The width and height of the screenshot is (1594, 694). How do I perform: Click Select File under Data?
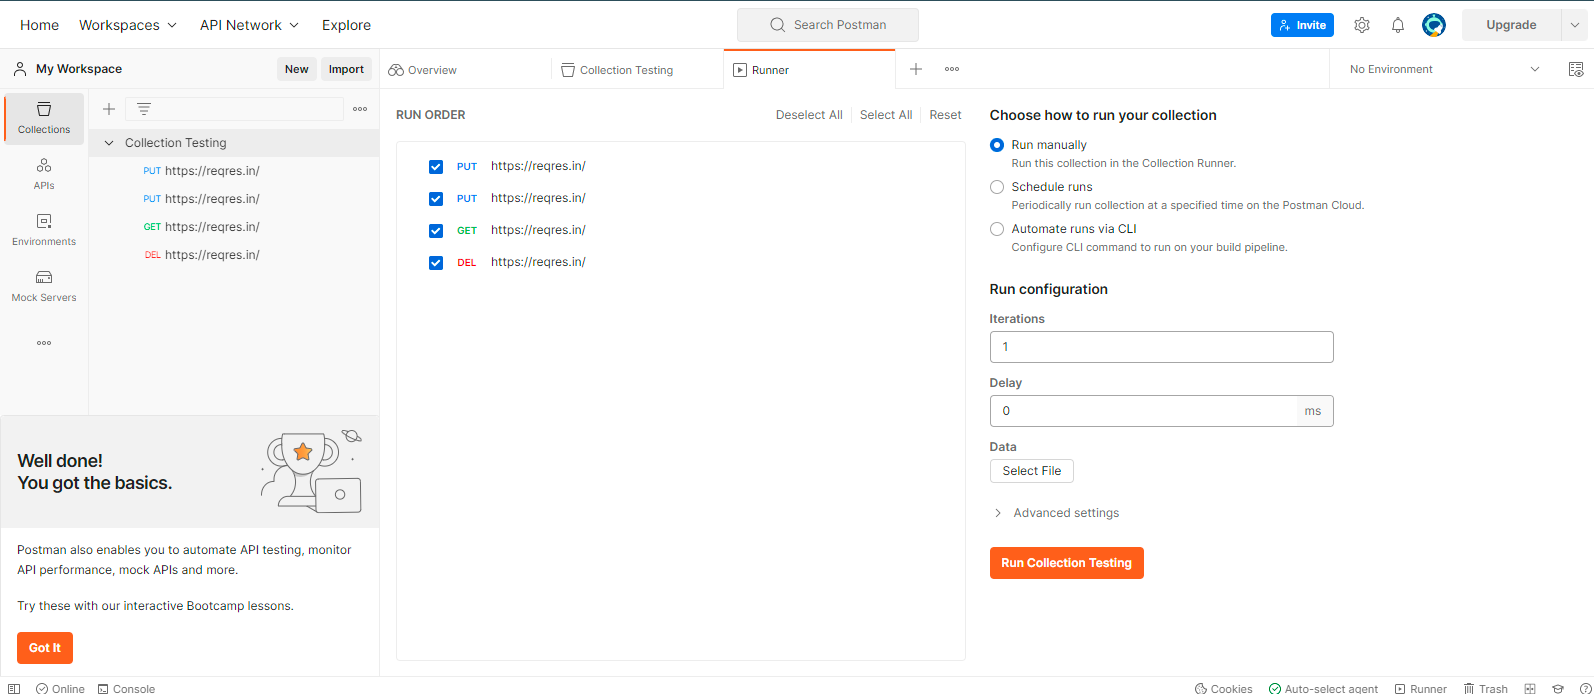(x=1031, y=471)
